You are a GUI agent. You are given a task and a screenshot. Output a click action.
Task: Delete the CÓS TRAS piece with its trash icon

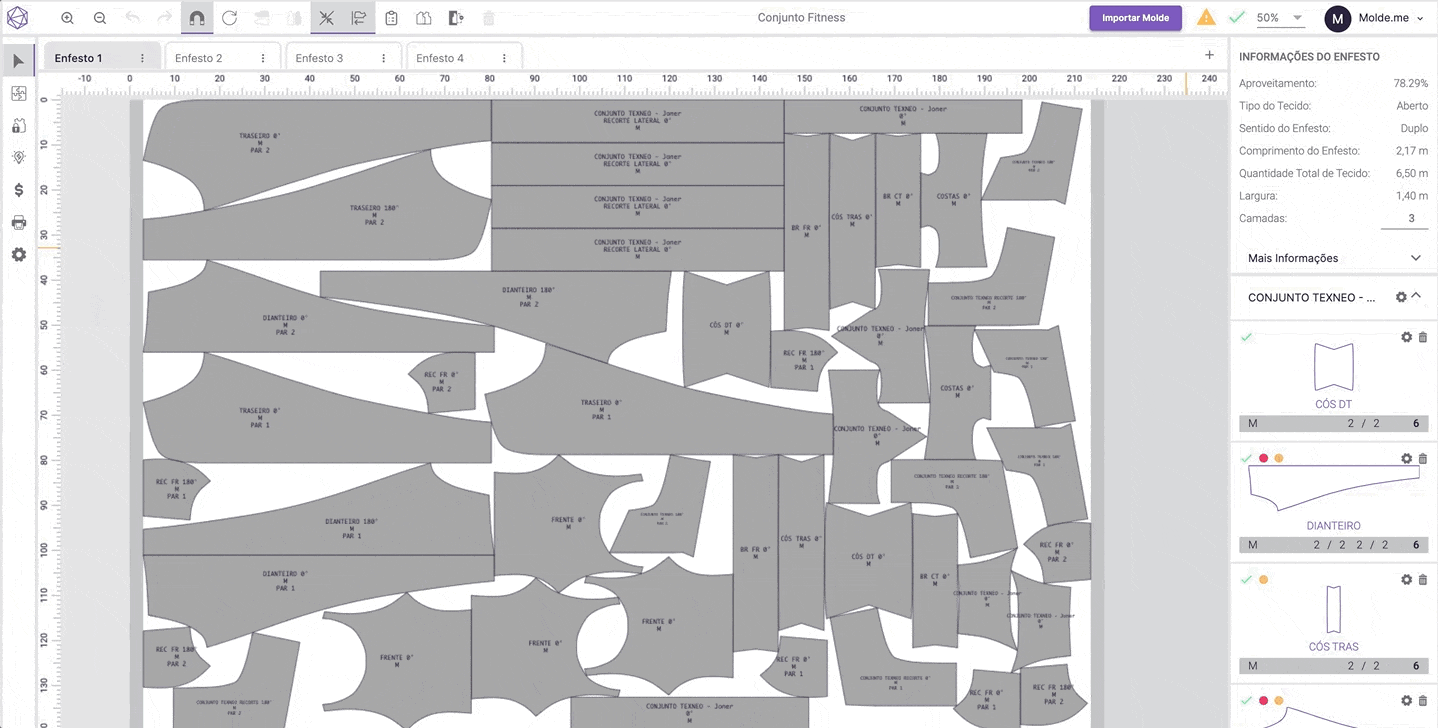coord(1423,579)
